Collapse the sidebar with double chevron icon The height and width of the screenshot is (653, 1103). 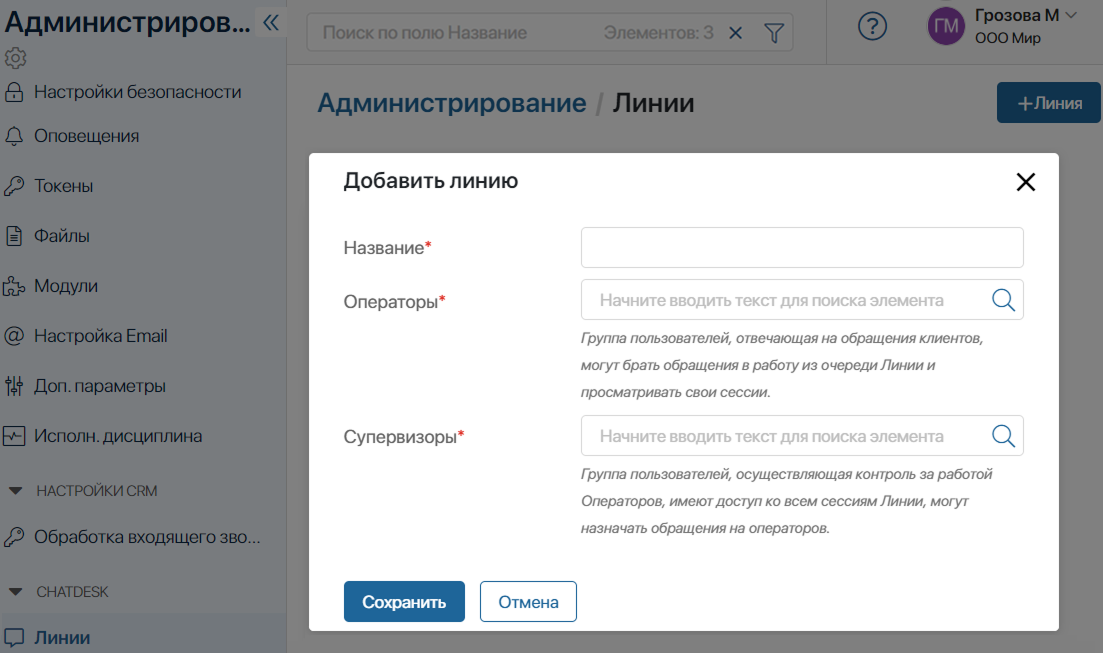coord(270,24)
